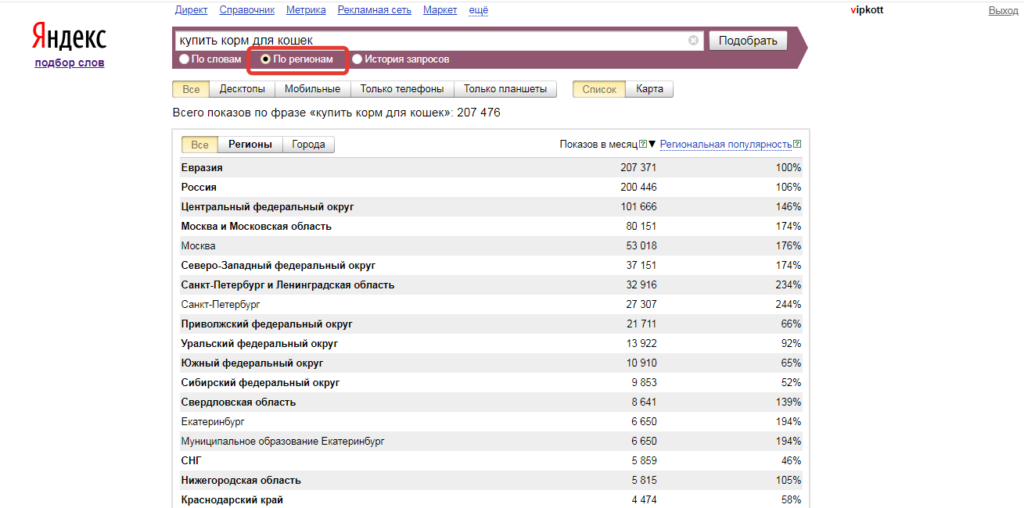The height and width of the screenshot is (508, 1024).
Task: Click the СНГ row name
Action: tap(191, 461)
